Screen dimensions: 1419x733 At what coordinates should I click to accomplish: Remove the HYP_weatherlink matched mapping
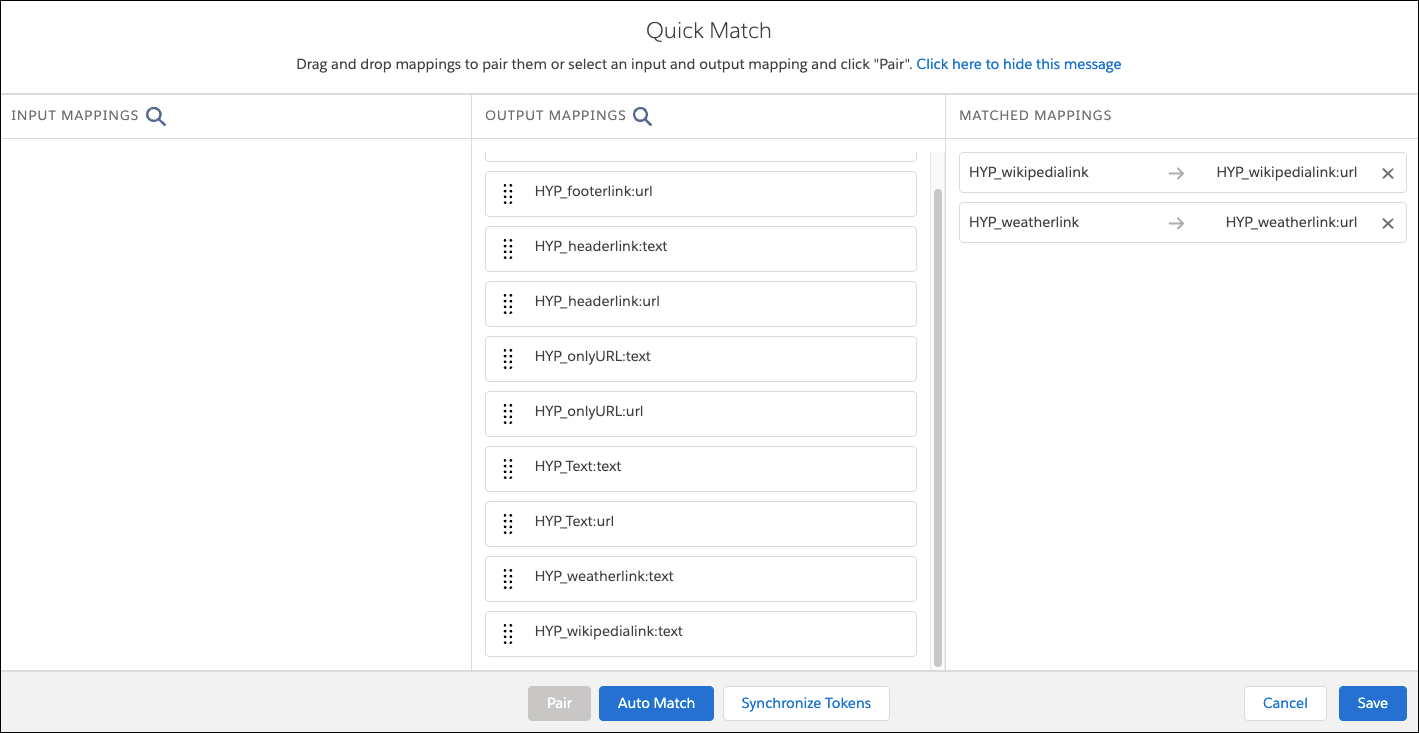coord(1388,222)
